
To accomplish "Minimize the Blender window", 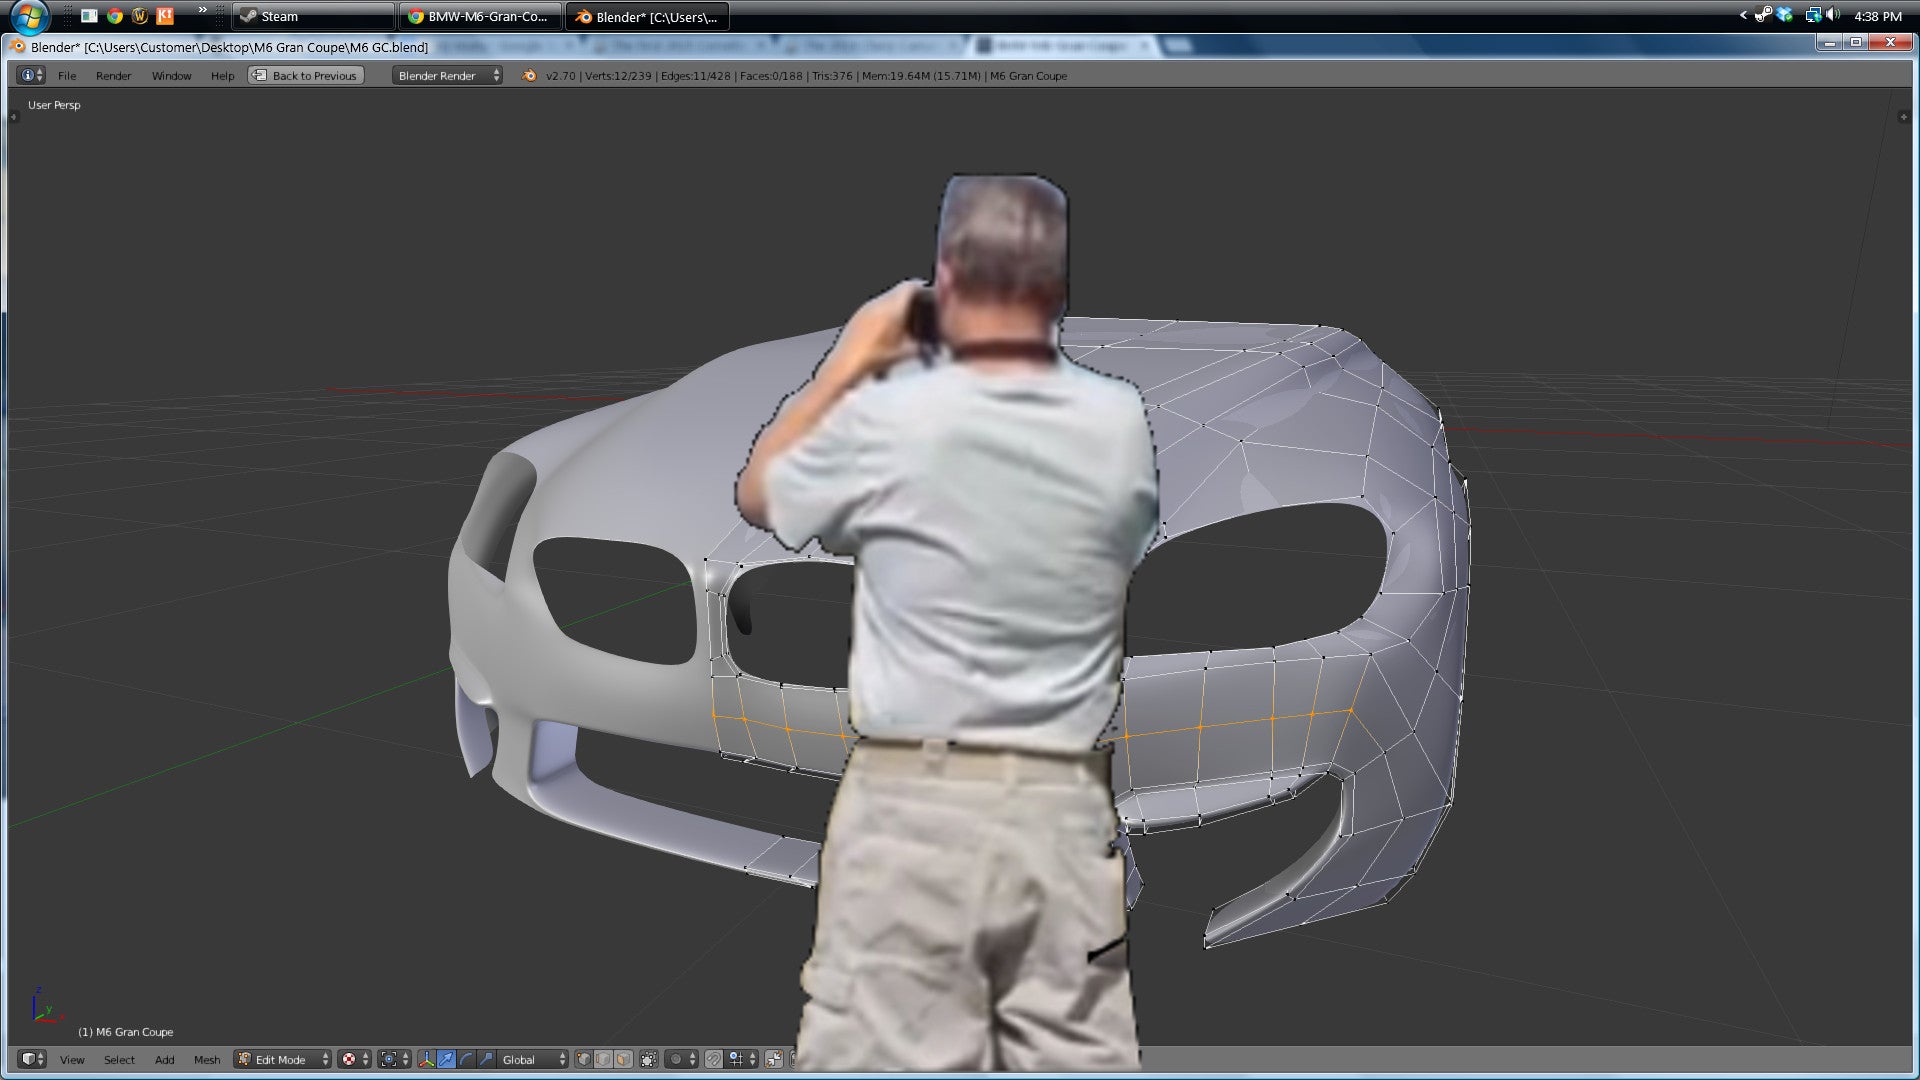I will pos(1829,43).
